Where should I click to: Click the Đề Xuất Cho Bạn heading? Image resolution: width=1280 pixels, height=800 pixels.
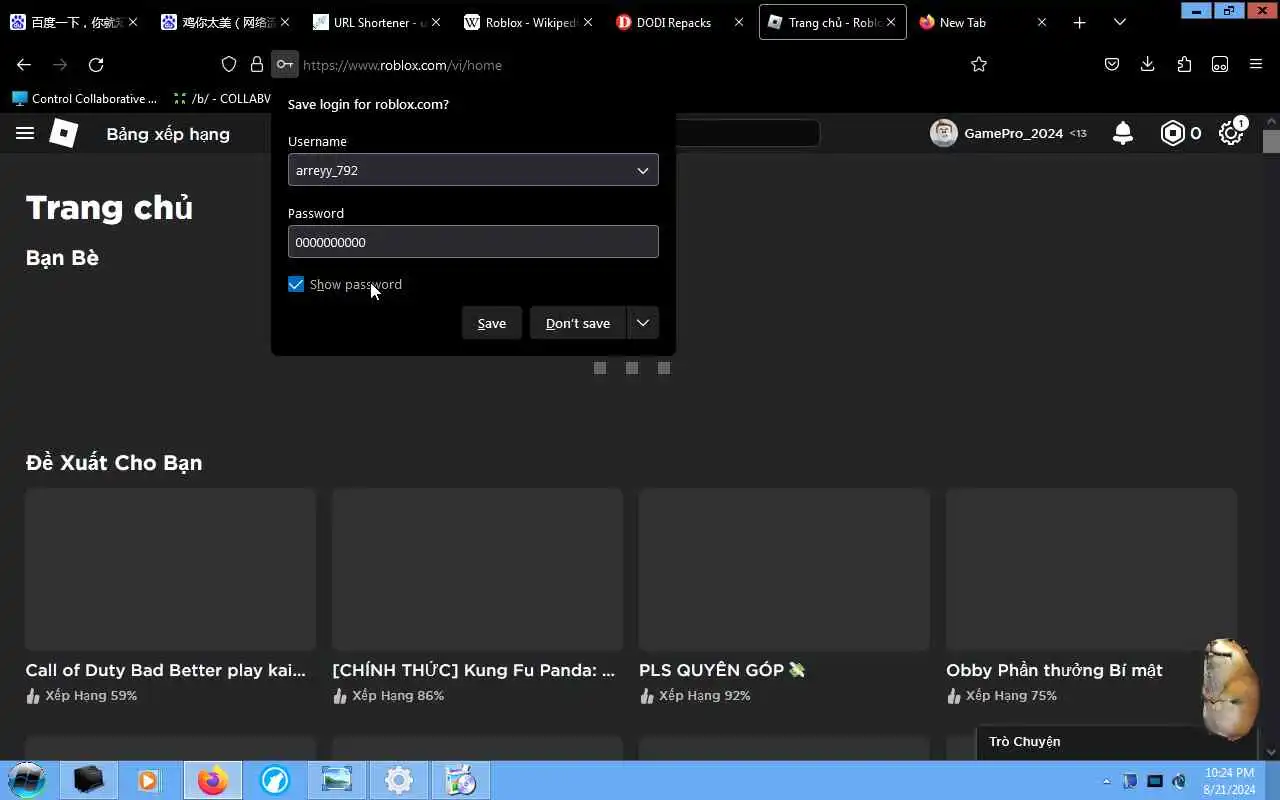114,463
